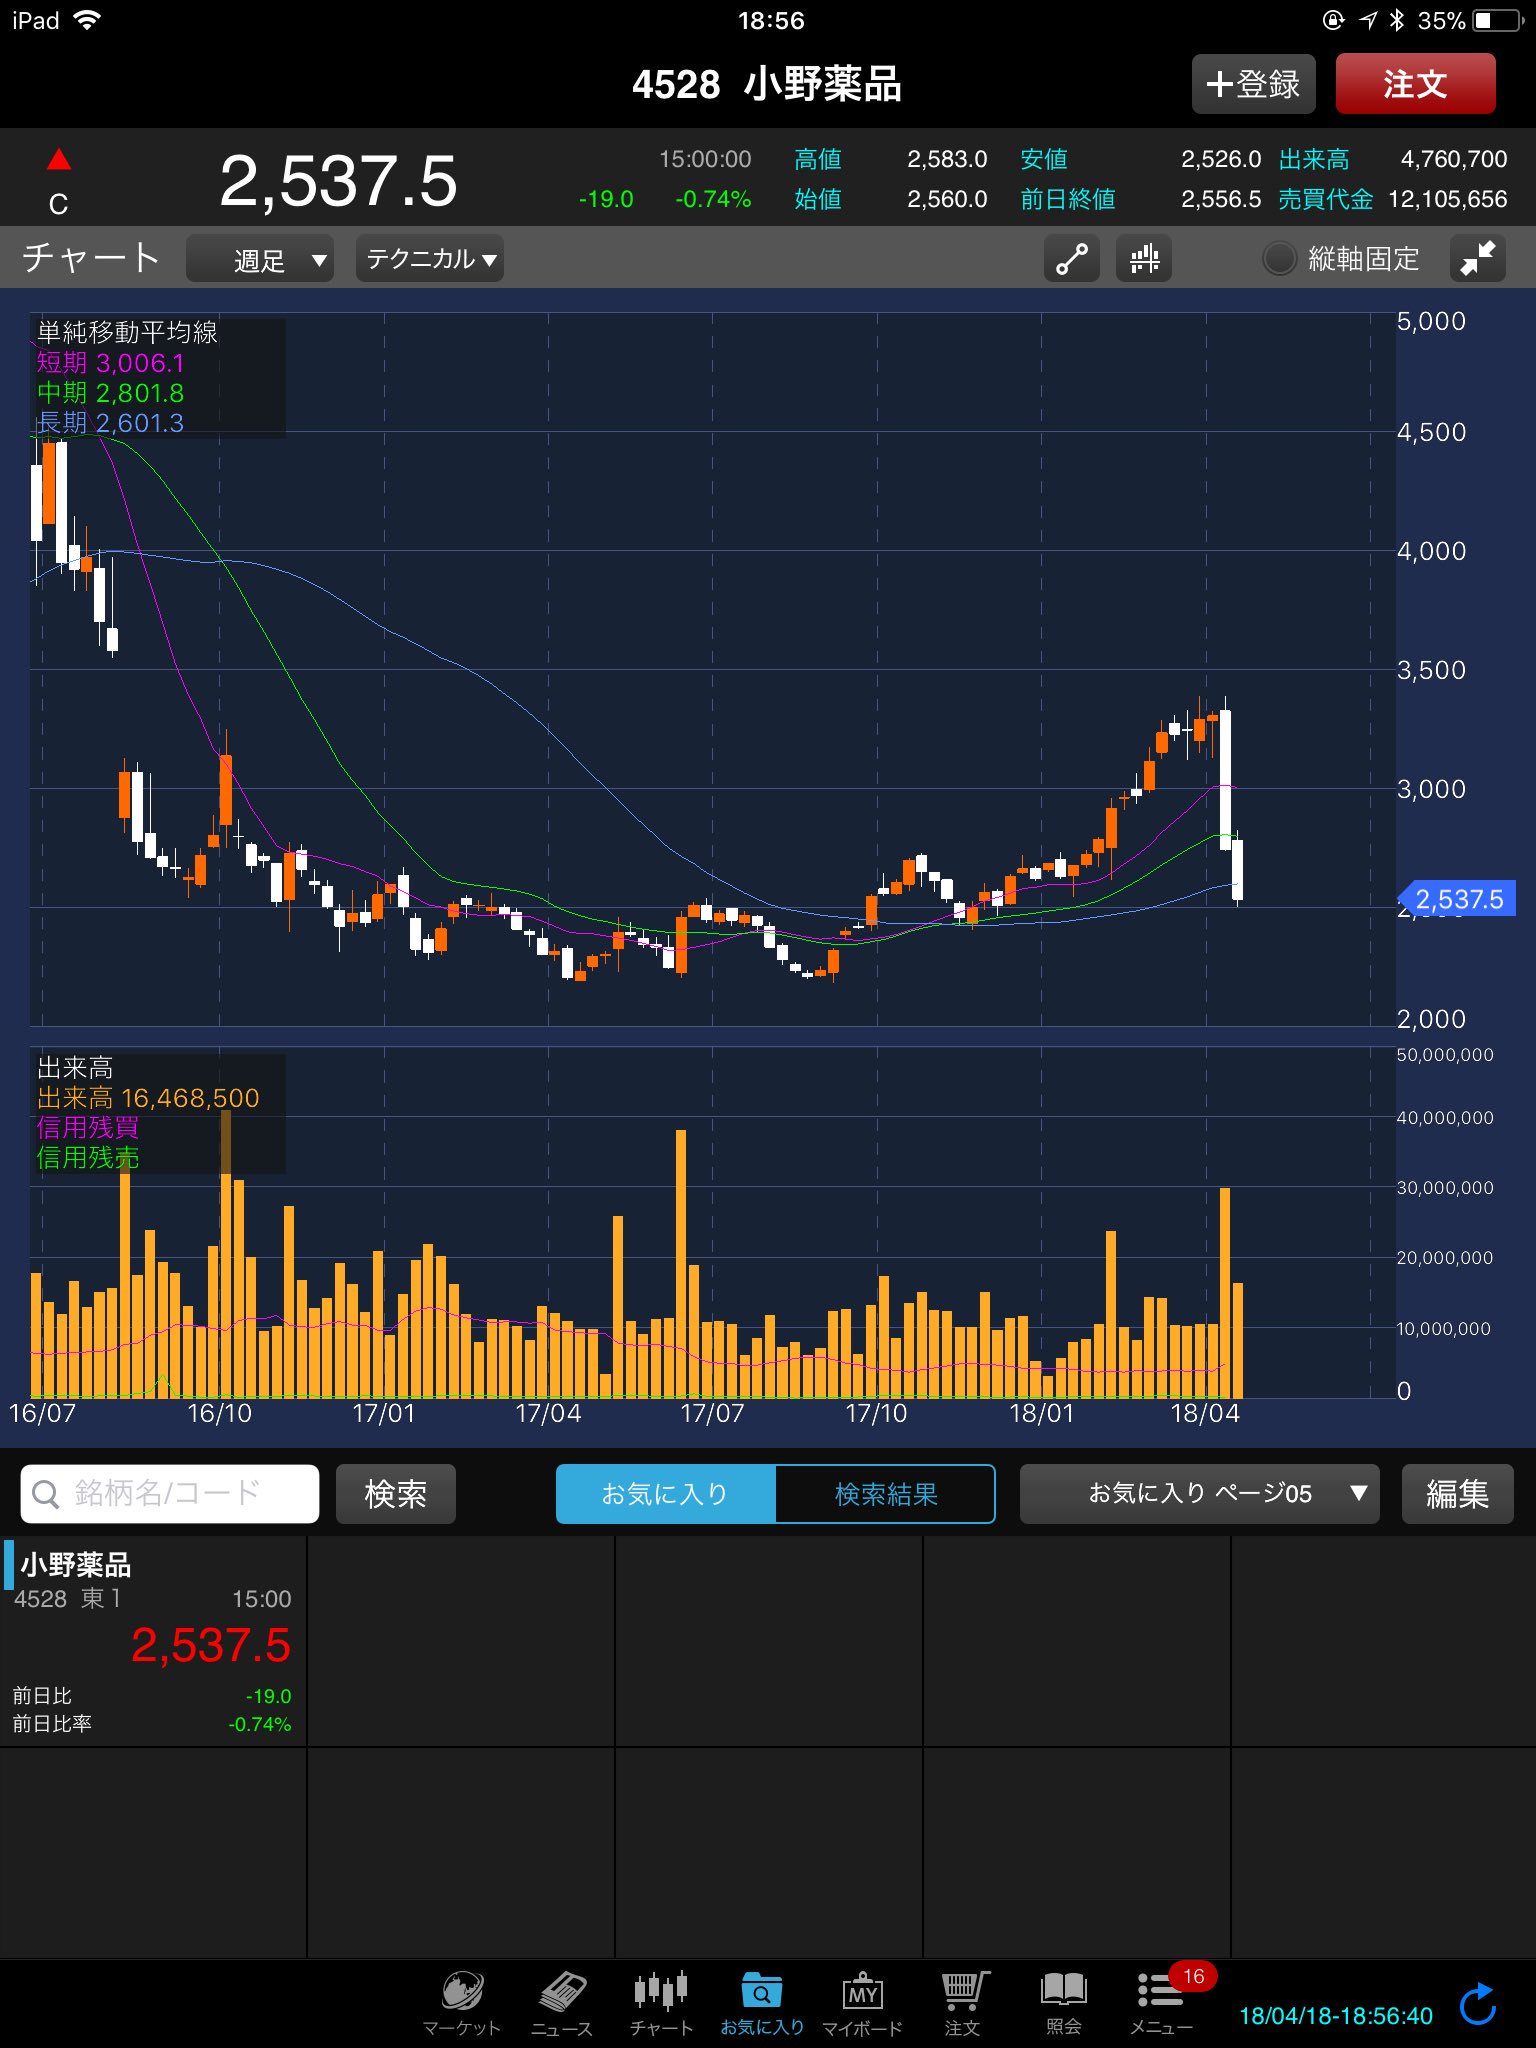Viewport: 1536px width, 2048px height.
Task: Tap the red 16 notification badge
Action: 1193,1976
